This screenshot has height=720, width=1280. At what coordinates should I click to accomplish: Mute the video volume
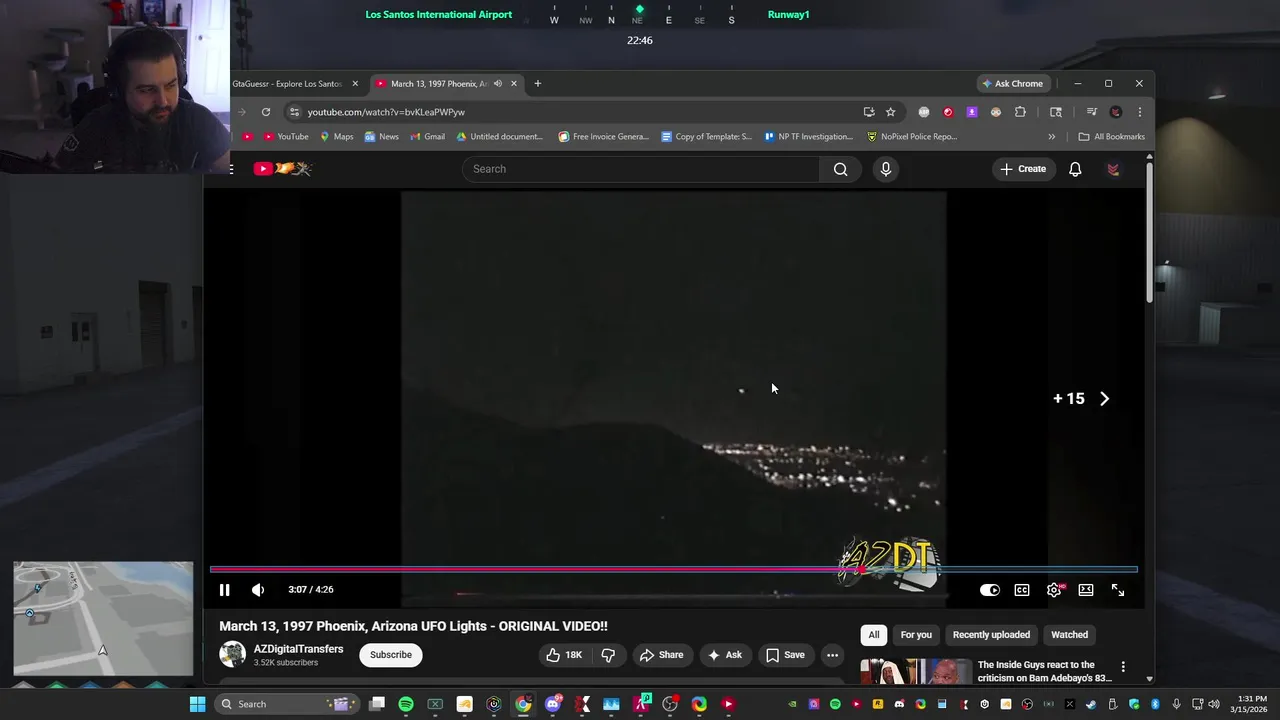pos(258,590)
